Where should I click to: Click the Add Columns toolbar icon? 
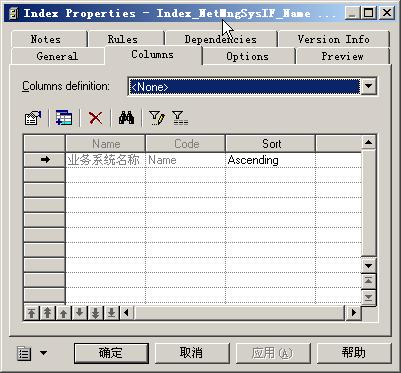pos(64,118)
